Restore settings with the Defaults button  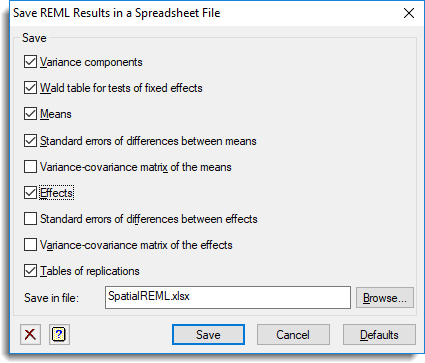click(x=379, y=334)
